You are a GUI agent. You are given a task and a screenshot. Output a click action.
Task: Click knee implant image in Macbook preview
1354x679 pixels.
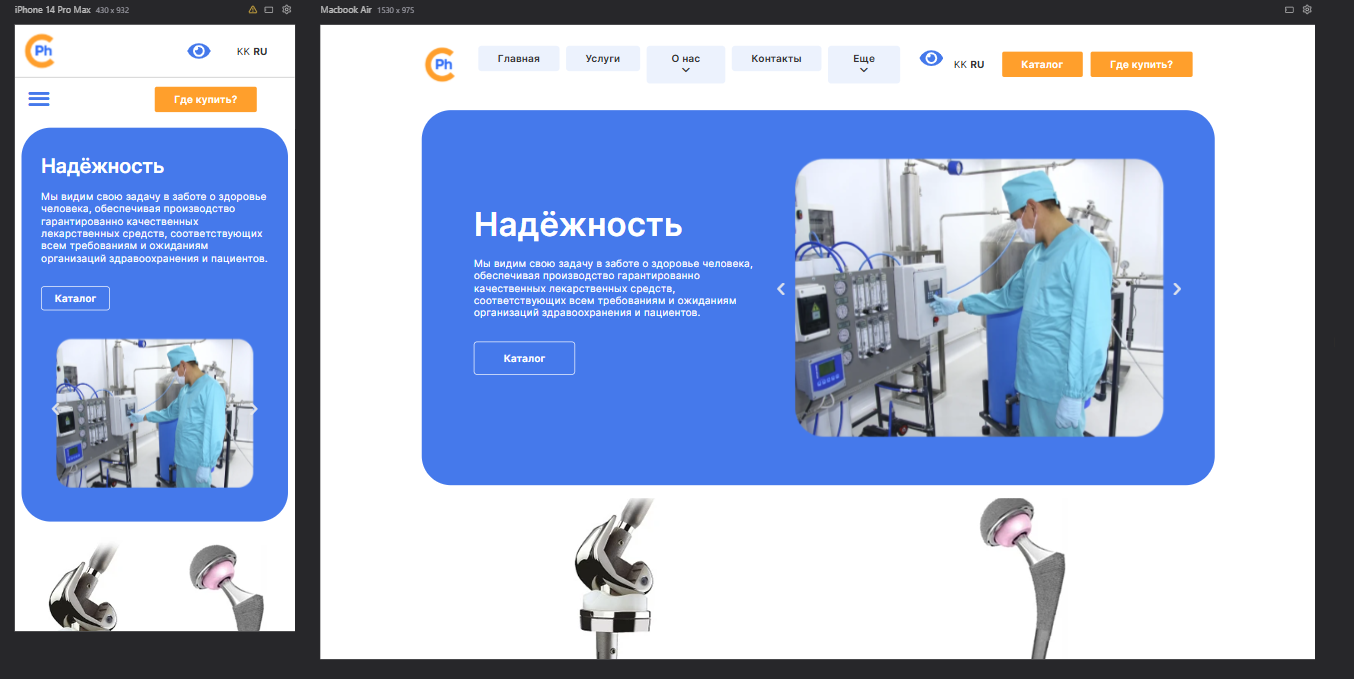[613, 578]
